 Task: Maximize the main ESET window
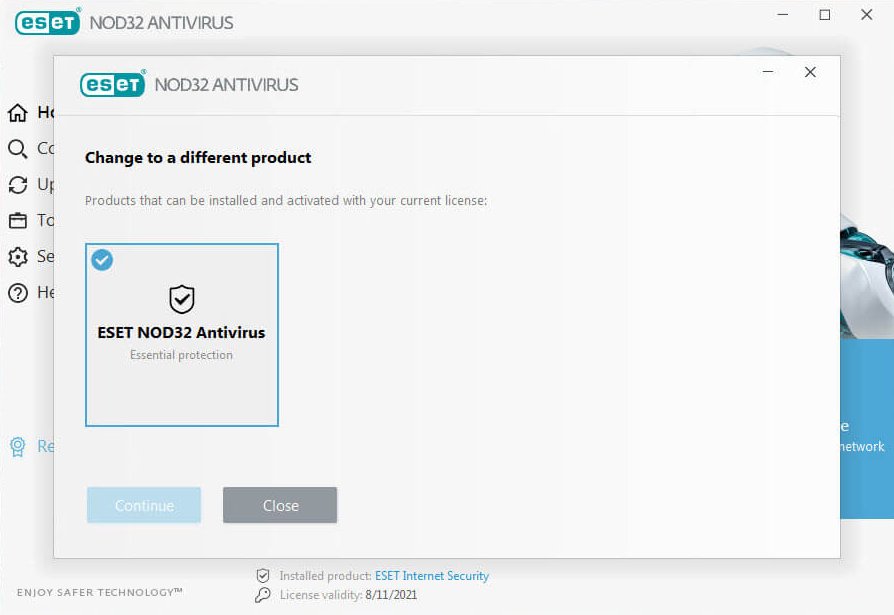coord(824,15)
